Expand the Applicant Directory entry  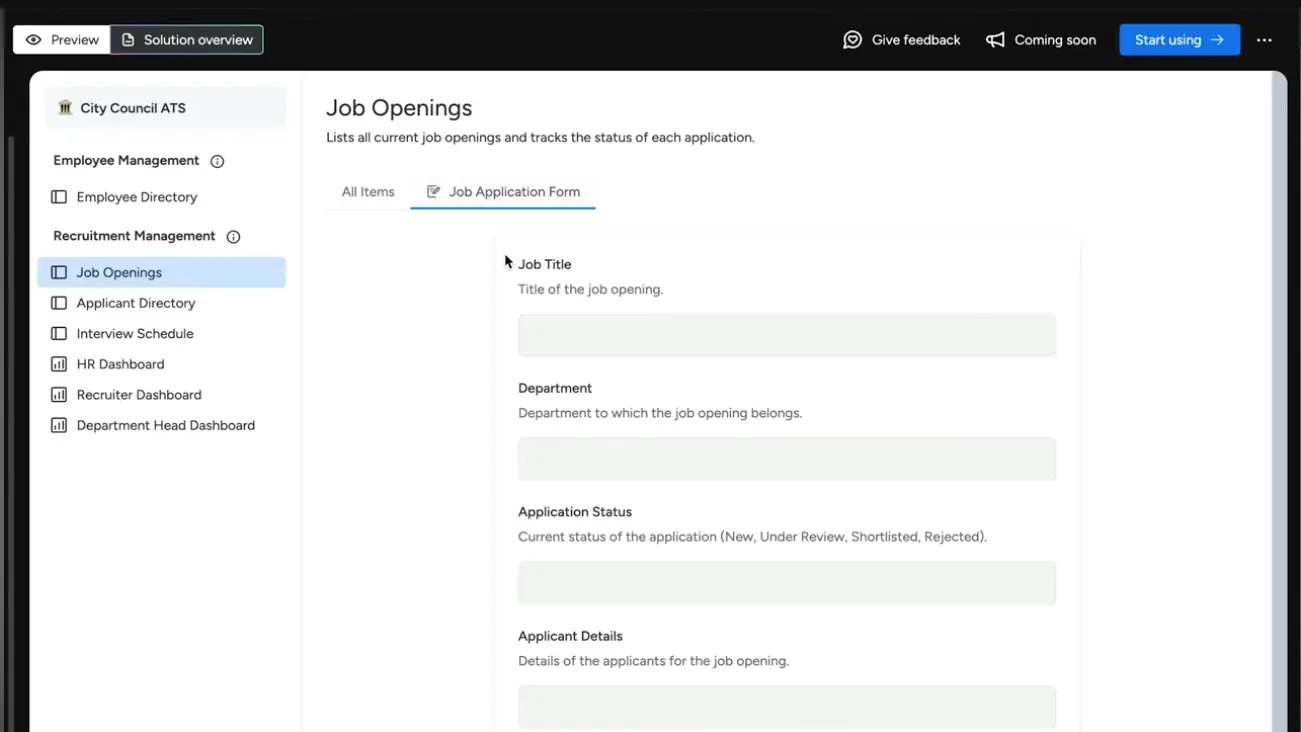click(136, 302)
